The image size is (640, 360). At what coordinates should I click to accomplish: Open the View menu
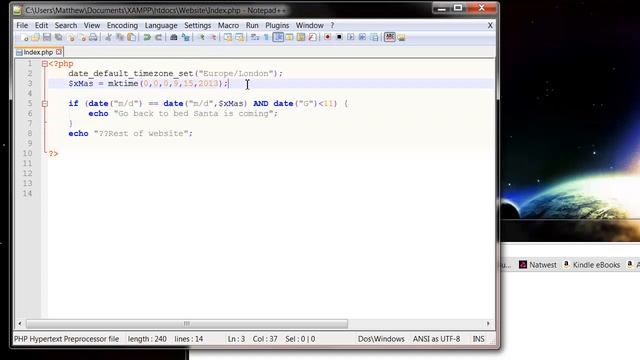[92, 25]
